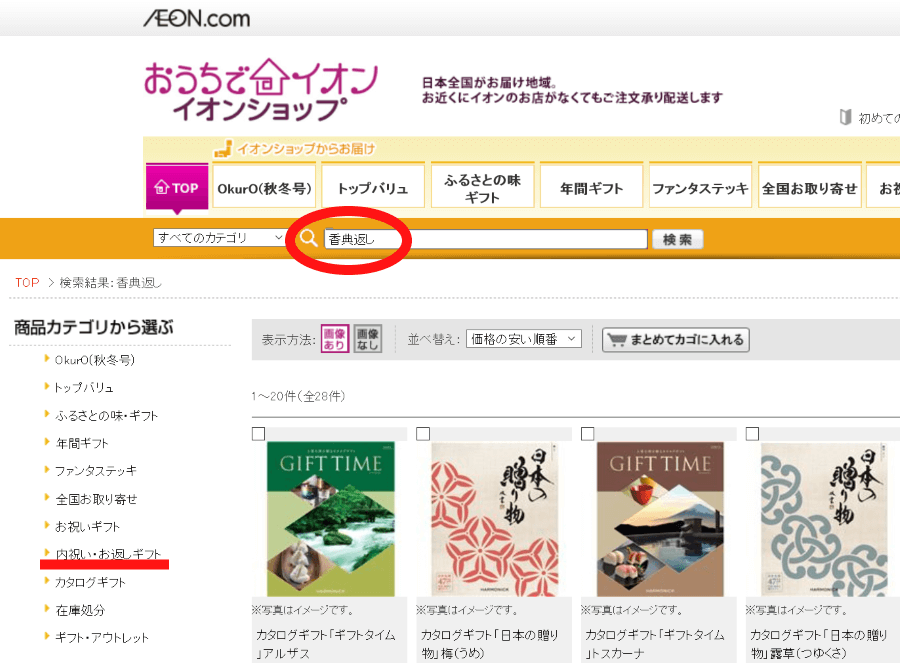Screen dimensions: 900x663
Task: Select カタログギフト in category sidebar
Action: [90, 582]
